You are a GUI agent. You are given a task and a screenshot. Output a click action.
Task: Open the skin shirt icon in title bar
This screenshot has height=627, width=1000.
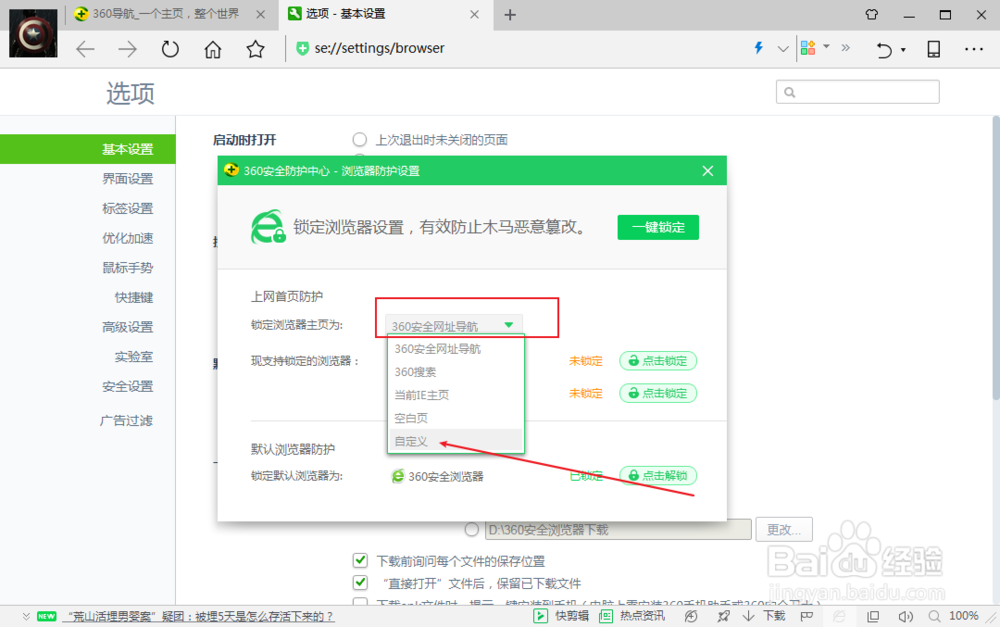[x=872, y=15]
